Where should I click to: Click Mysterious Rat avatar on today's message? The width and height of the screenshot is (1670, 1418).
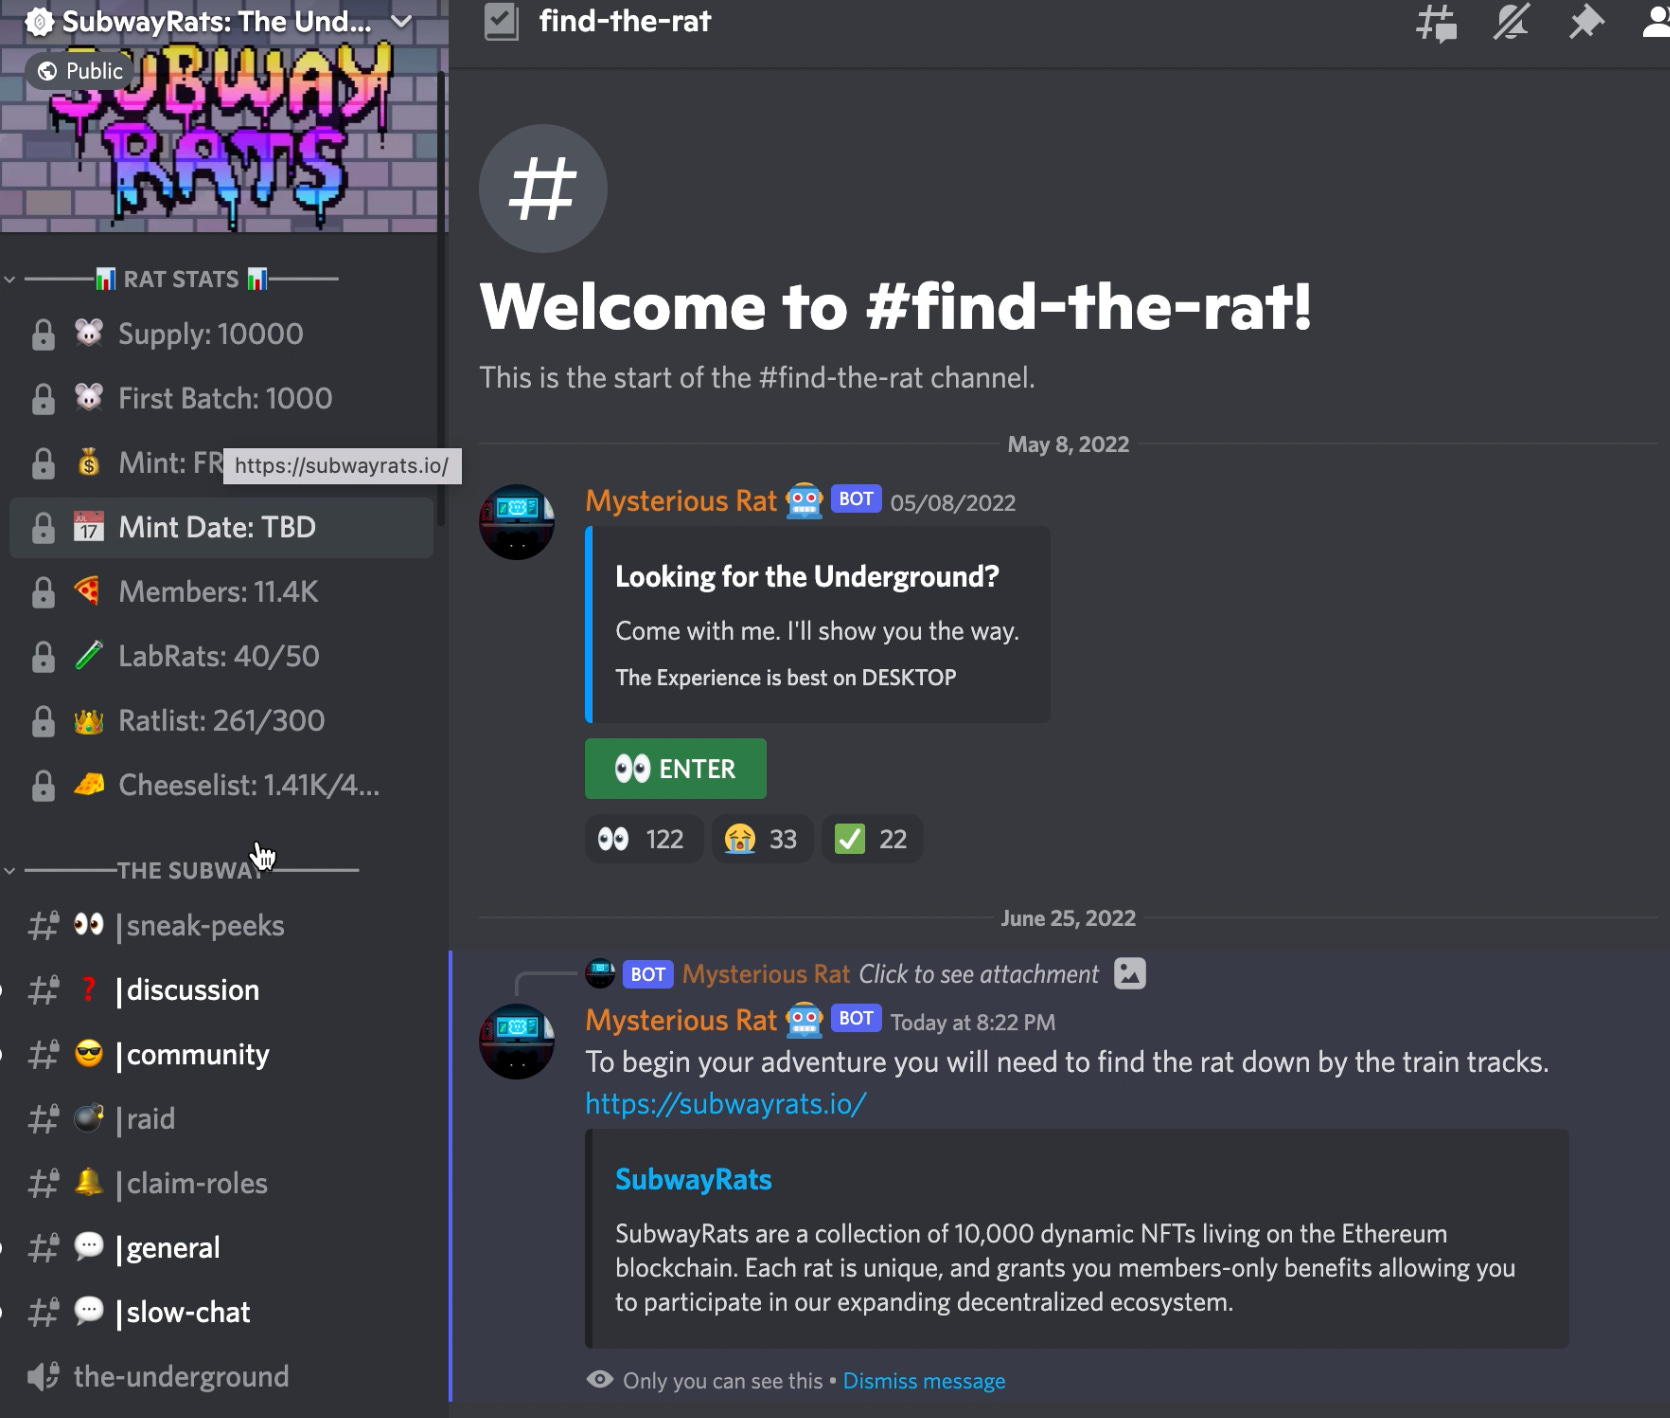pos(517,1041)
